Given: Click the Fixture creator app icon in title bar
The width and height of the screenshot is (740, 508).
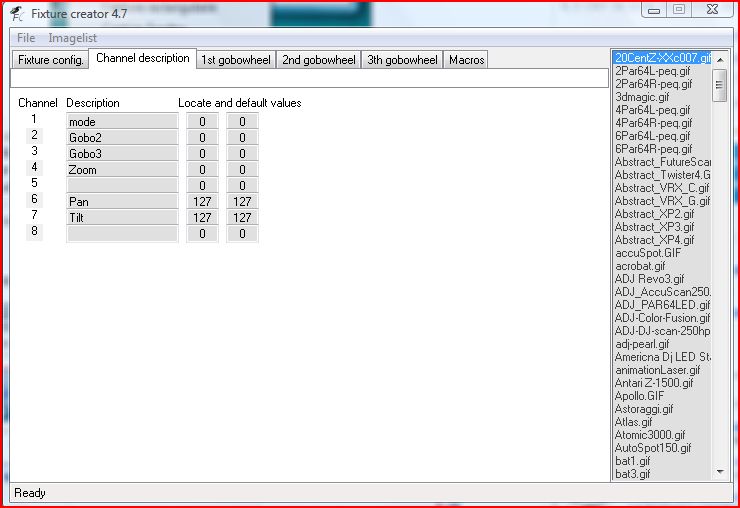Looking at the screenshot, I should pos(17,13).
